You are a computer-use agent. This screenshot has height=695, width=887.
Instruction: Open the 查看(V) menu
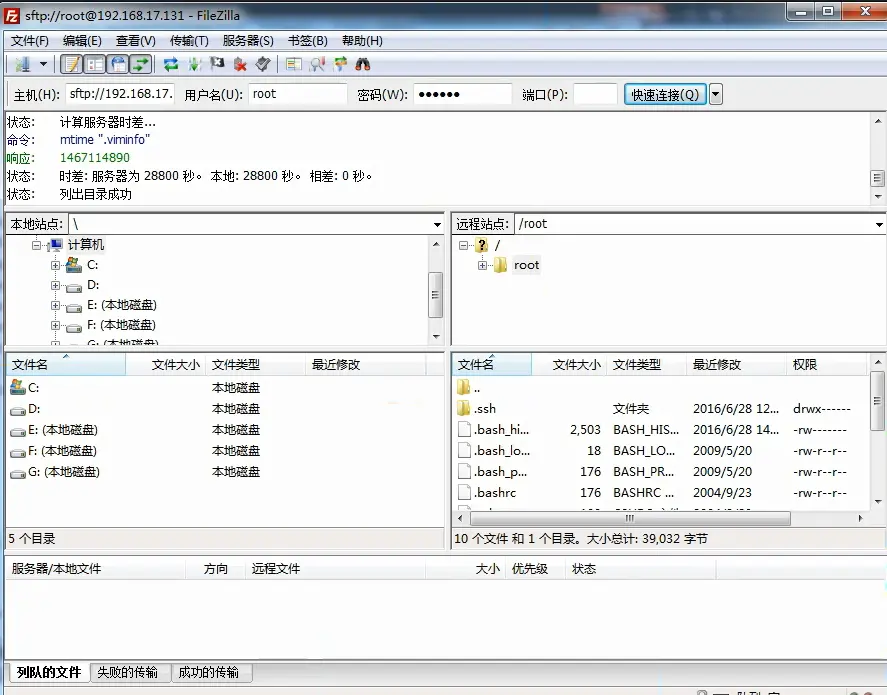pyautogui.click(x=136, y=41)
